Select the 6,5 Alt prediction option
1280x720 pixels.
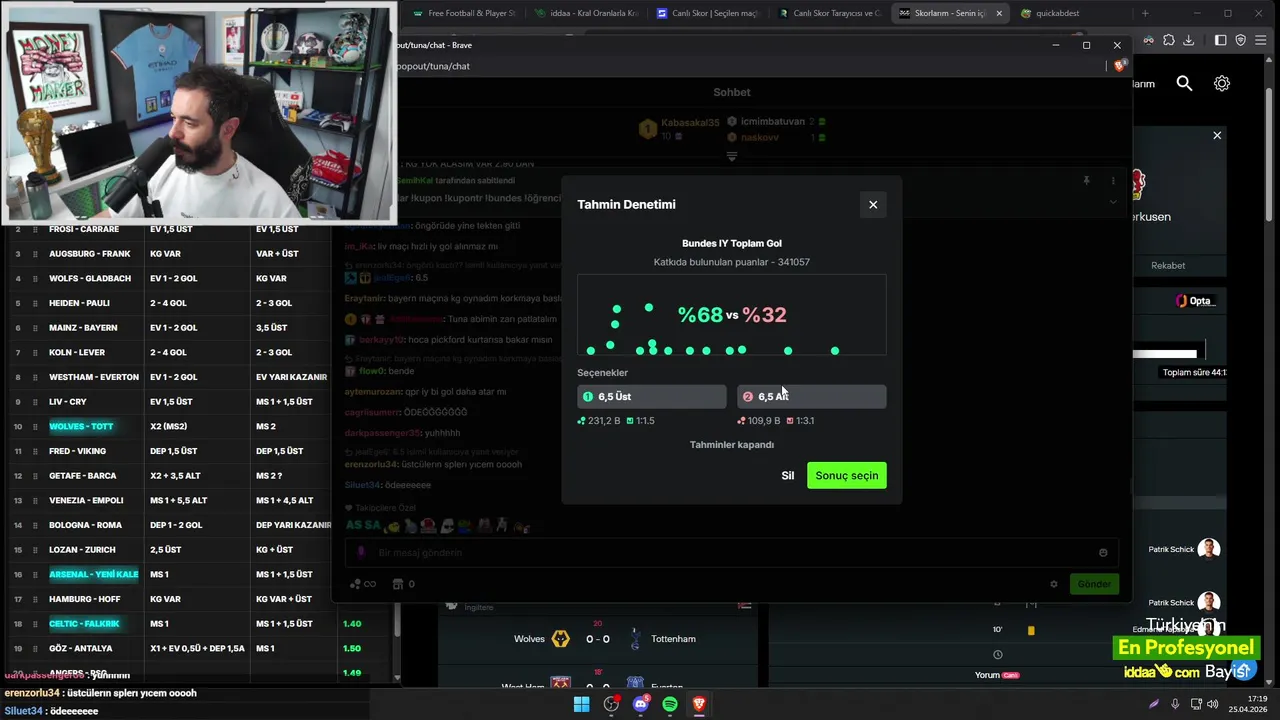pos(811,397)
